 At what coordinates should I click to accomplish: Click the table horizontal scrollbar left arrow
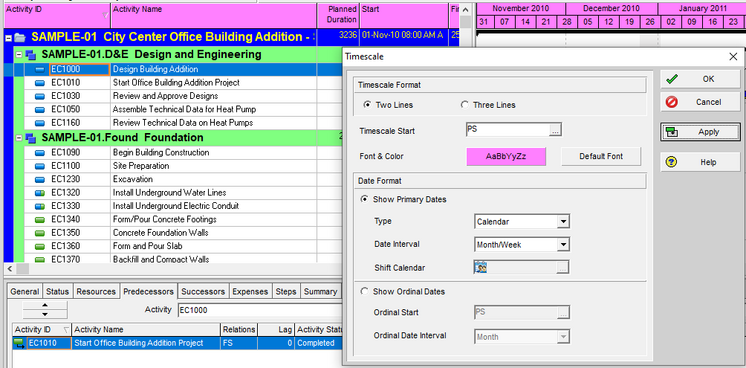point(10,269)
